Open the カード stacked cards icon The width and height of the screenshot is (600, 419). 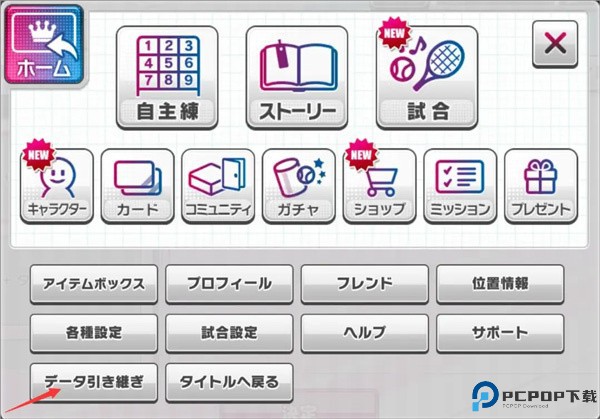tap(138, 186)
